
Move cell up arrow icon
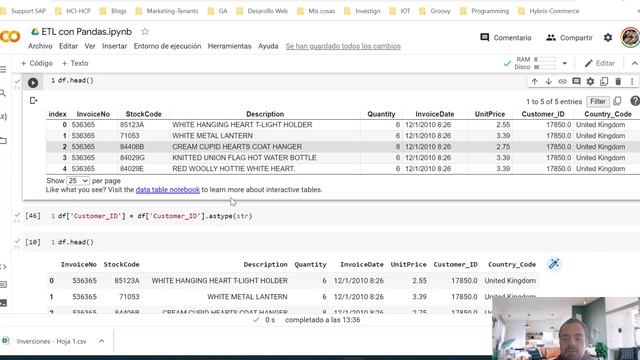534,82
